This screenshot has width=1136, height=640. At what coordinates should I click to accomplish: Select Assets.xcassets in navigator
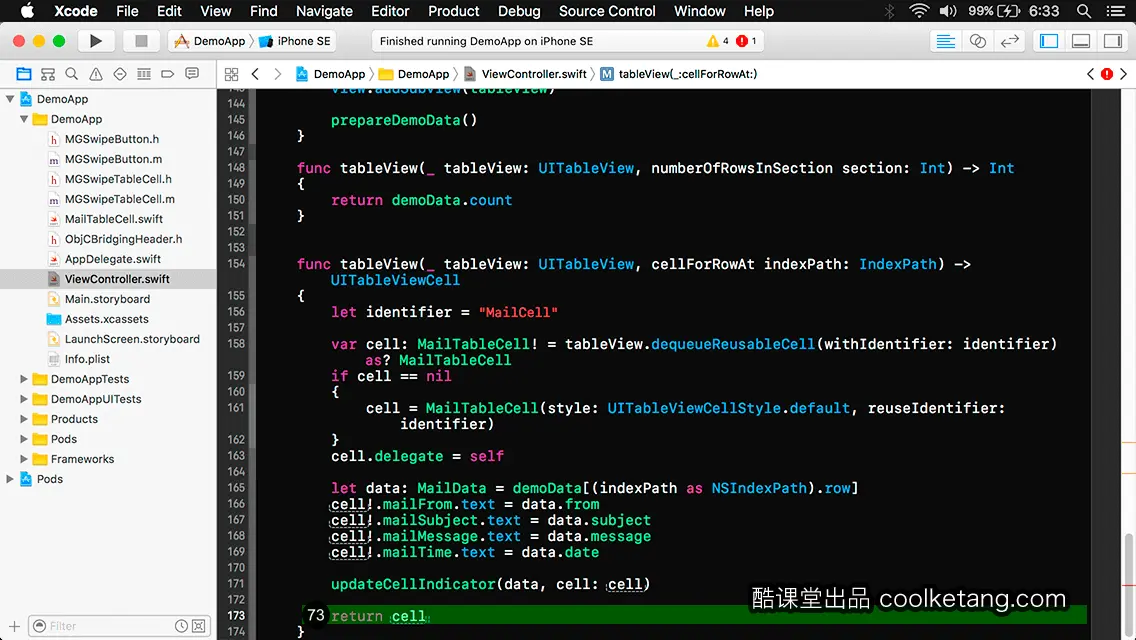point(108,319)
